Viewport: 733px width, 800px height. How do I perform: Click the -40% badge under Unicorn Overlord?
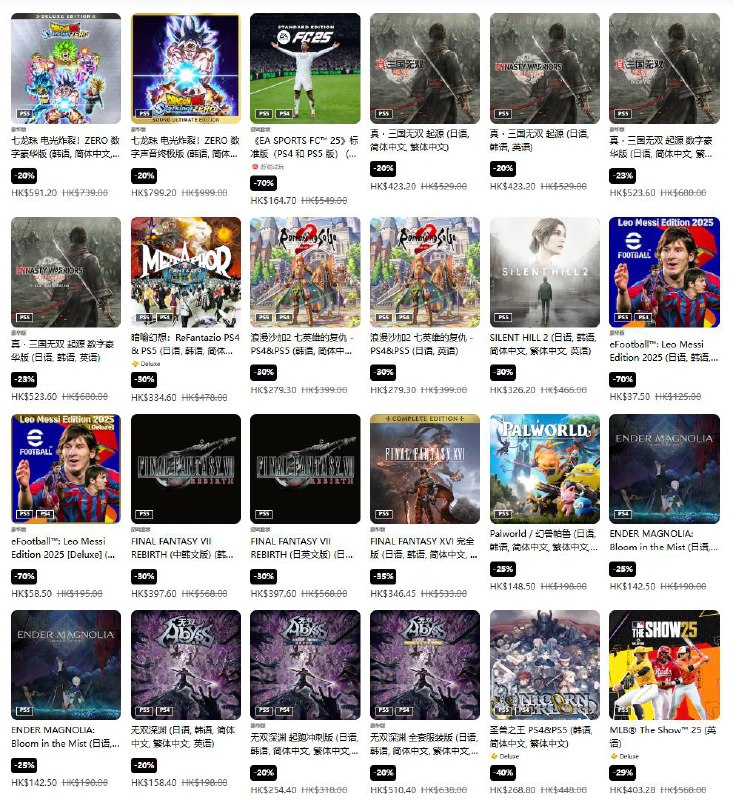click(x=503, y=772)
